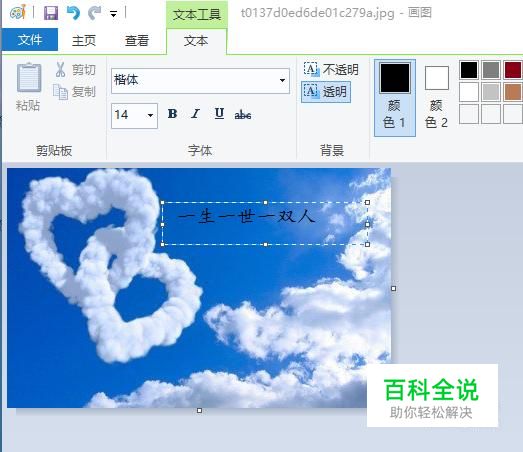Open the font size 14 dropdown
Image resolution: width=523 pixels, height=452 pixels.
point(150,115)
